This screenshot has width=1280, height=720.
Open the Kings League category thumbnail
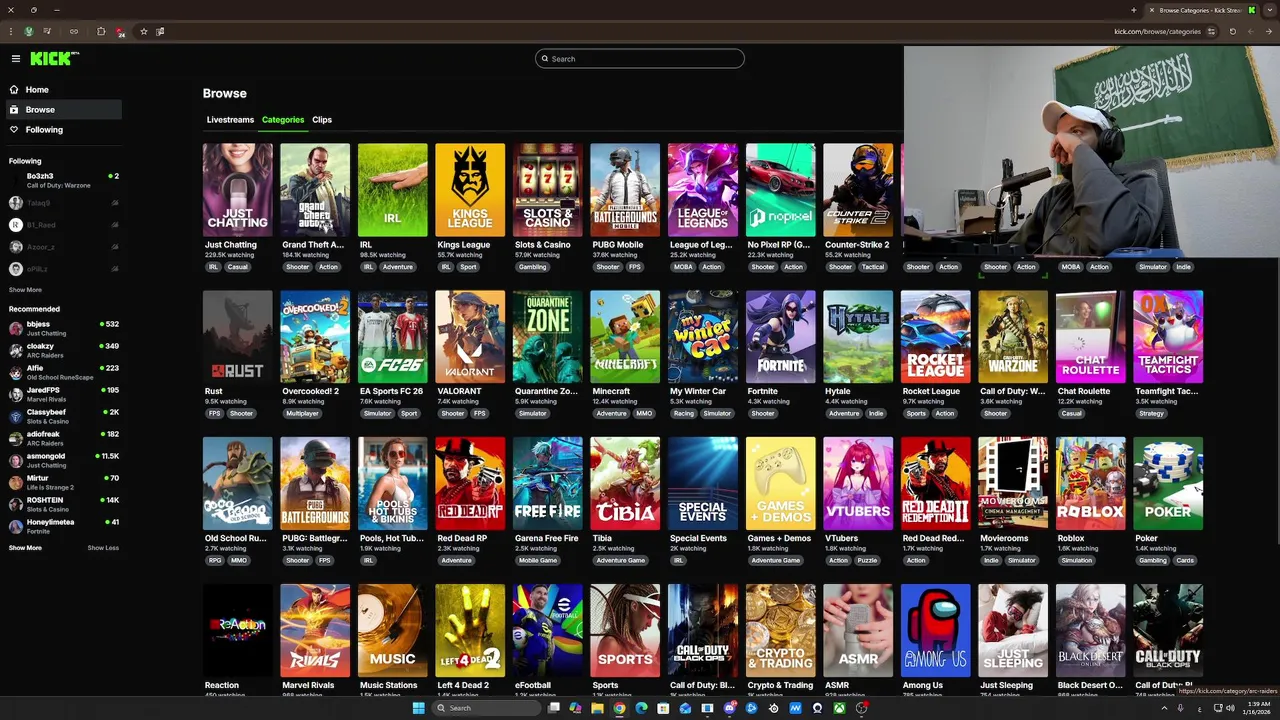(470, 190)
